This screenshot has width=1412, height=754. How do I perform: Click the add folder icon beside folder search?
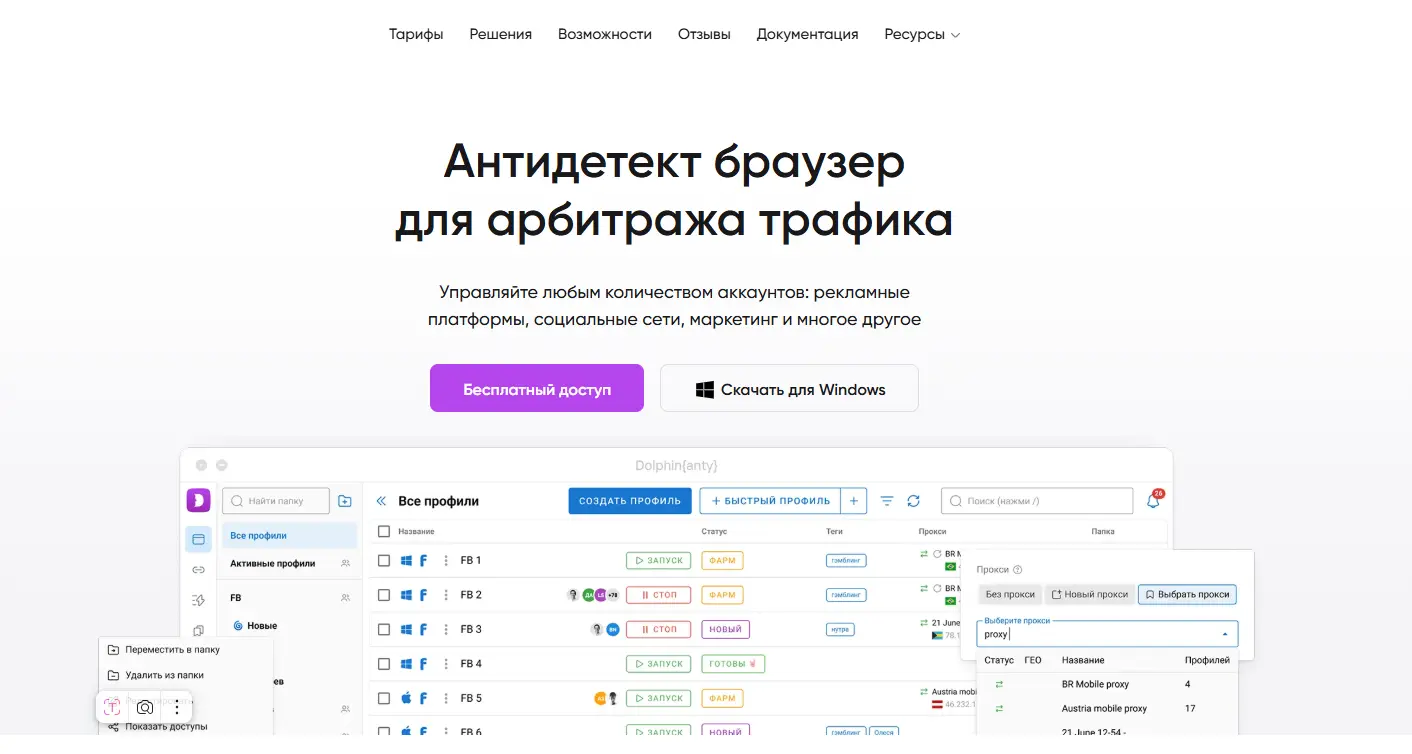[x=345, y=501]
